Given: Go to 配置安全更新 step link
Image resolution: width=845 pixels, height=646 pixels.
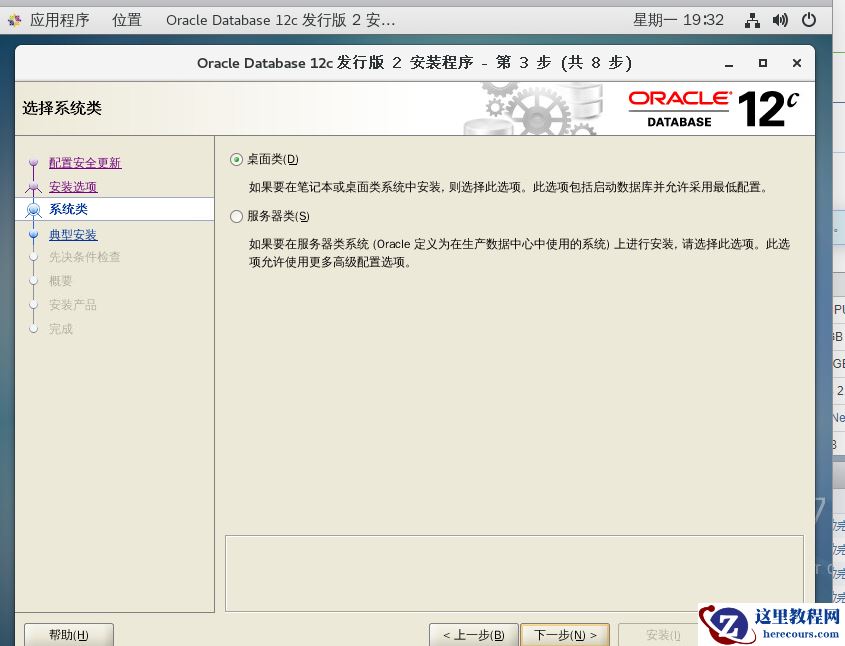Looking at the screenshot, I should click(85, 163).
